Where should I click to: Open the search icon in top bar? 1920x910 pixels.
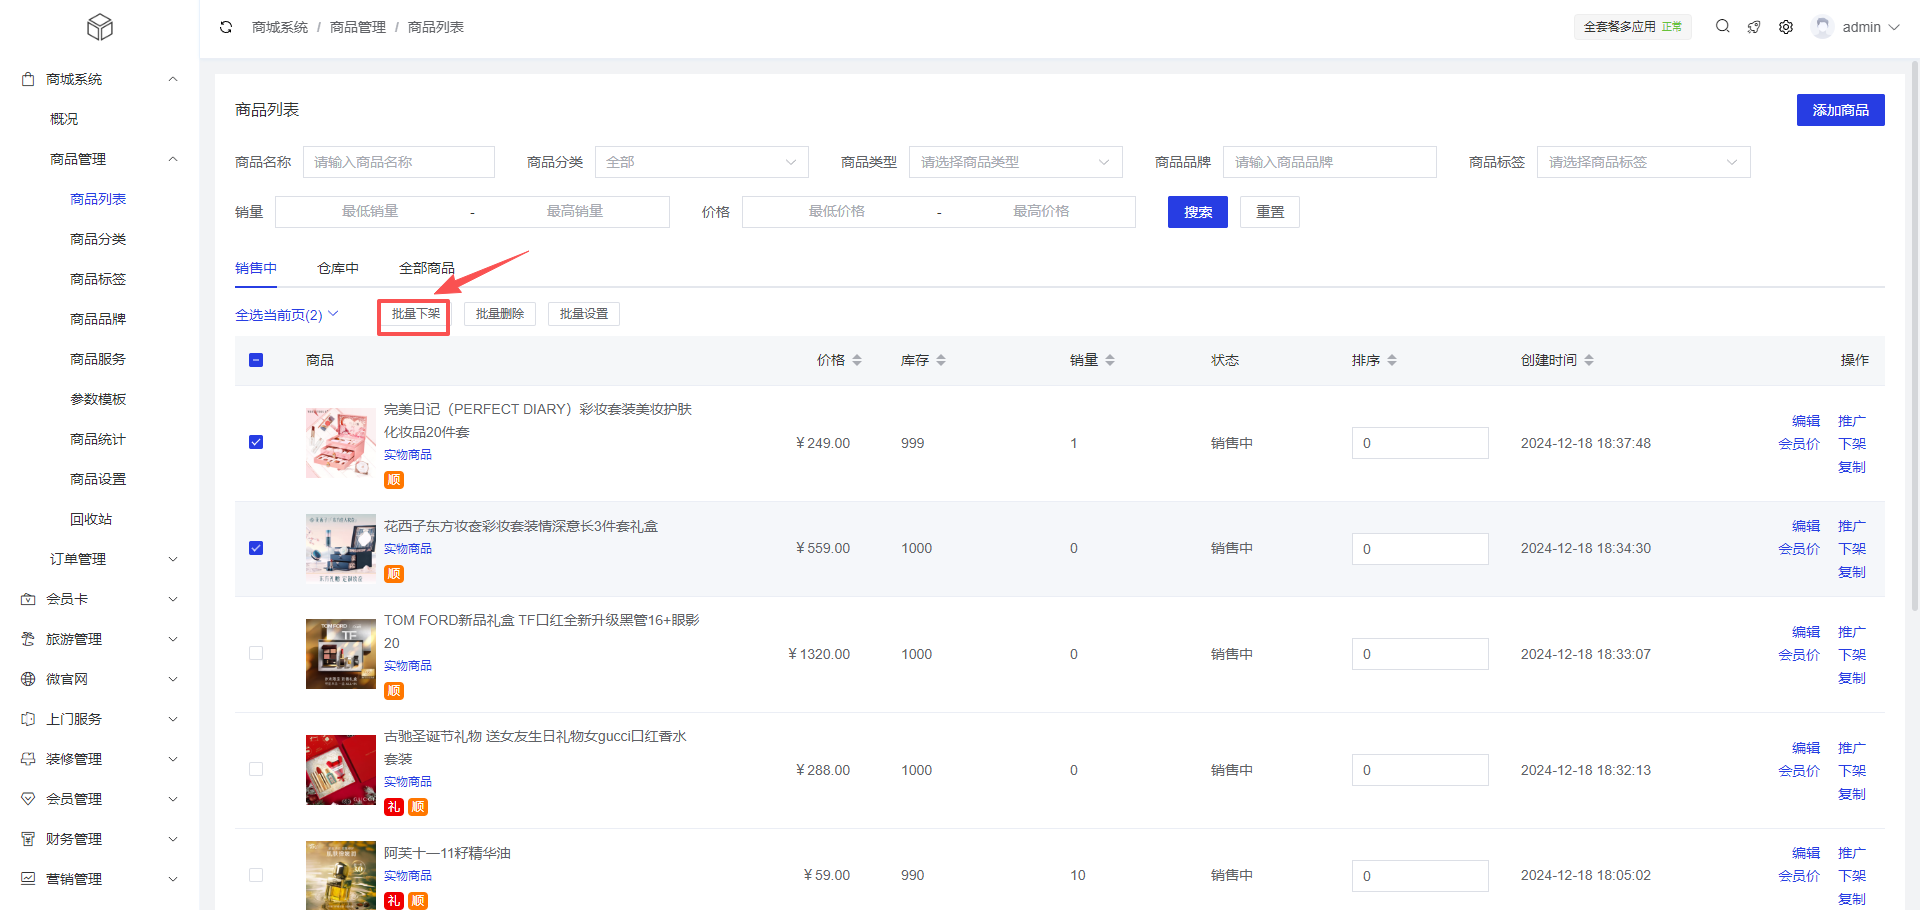[1722, 27]
